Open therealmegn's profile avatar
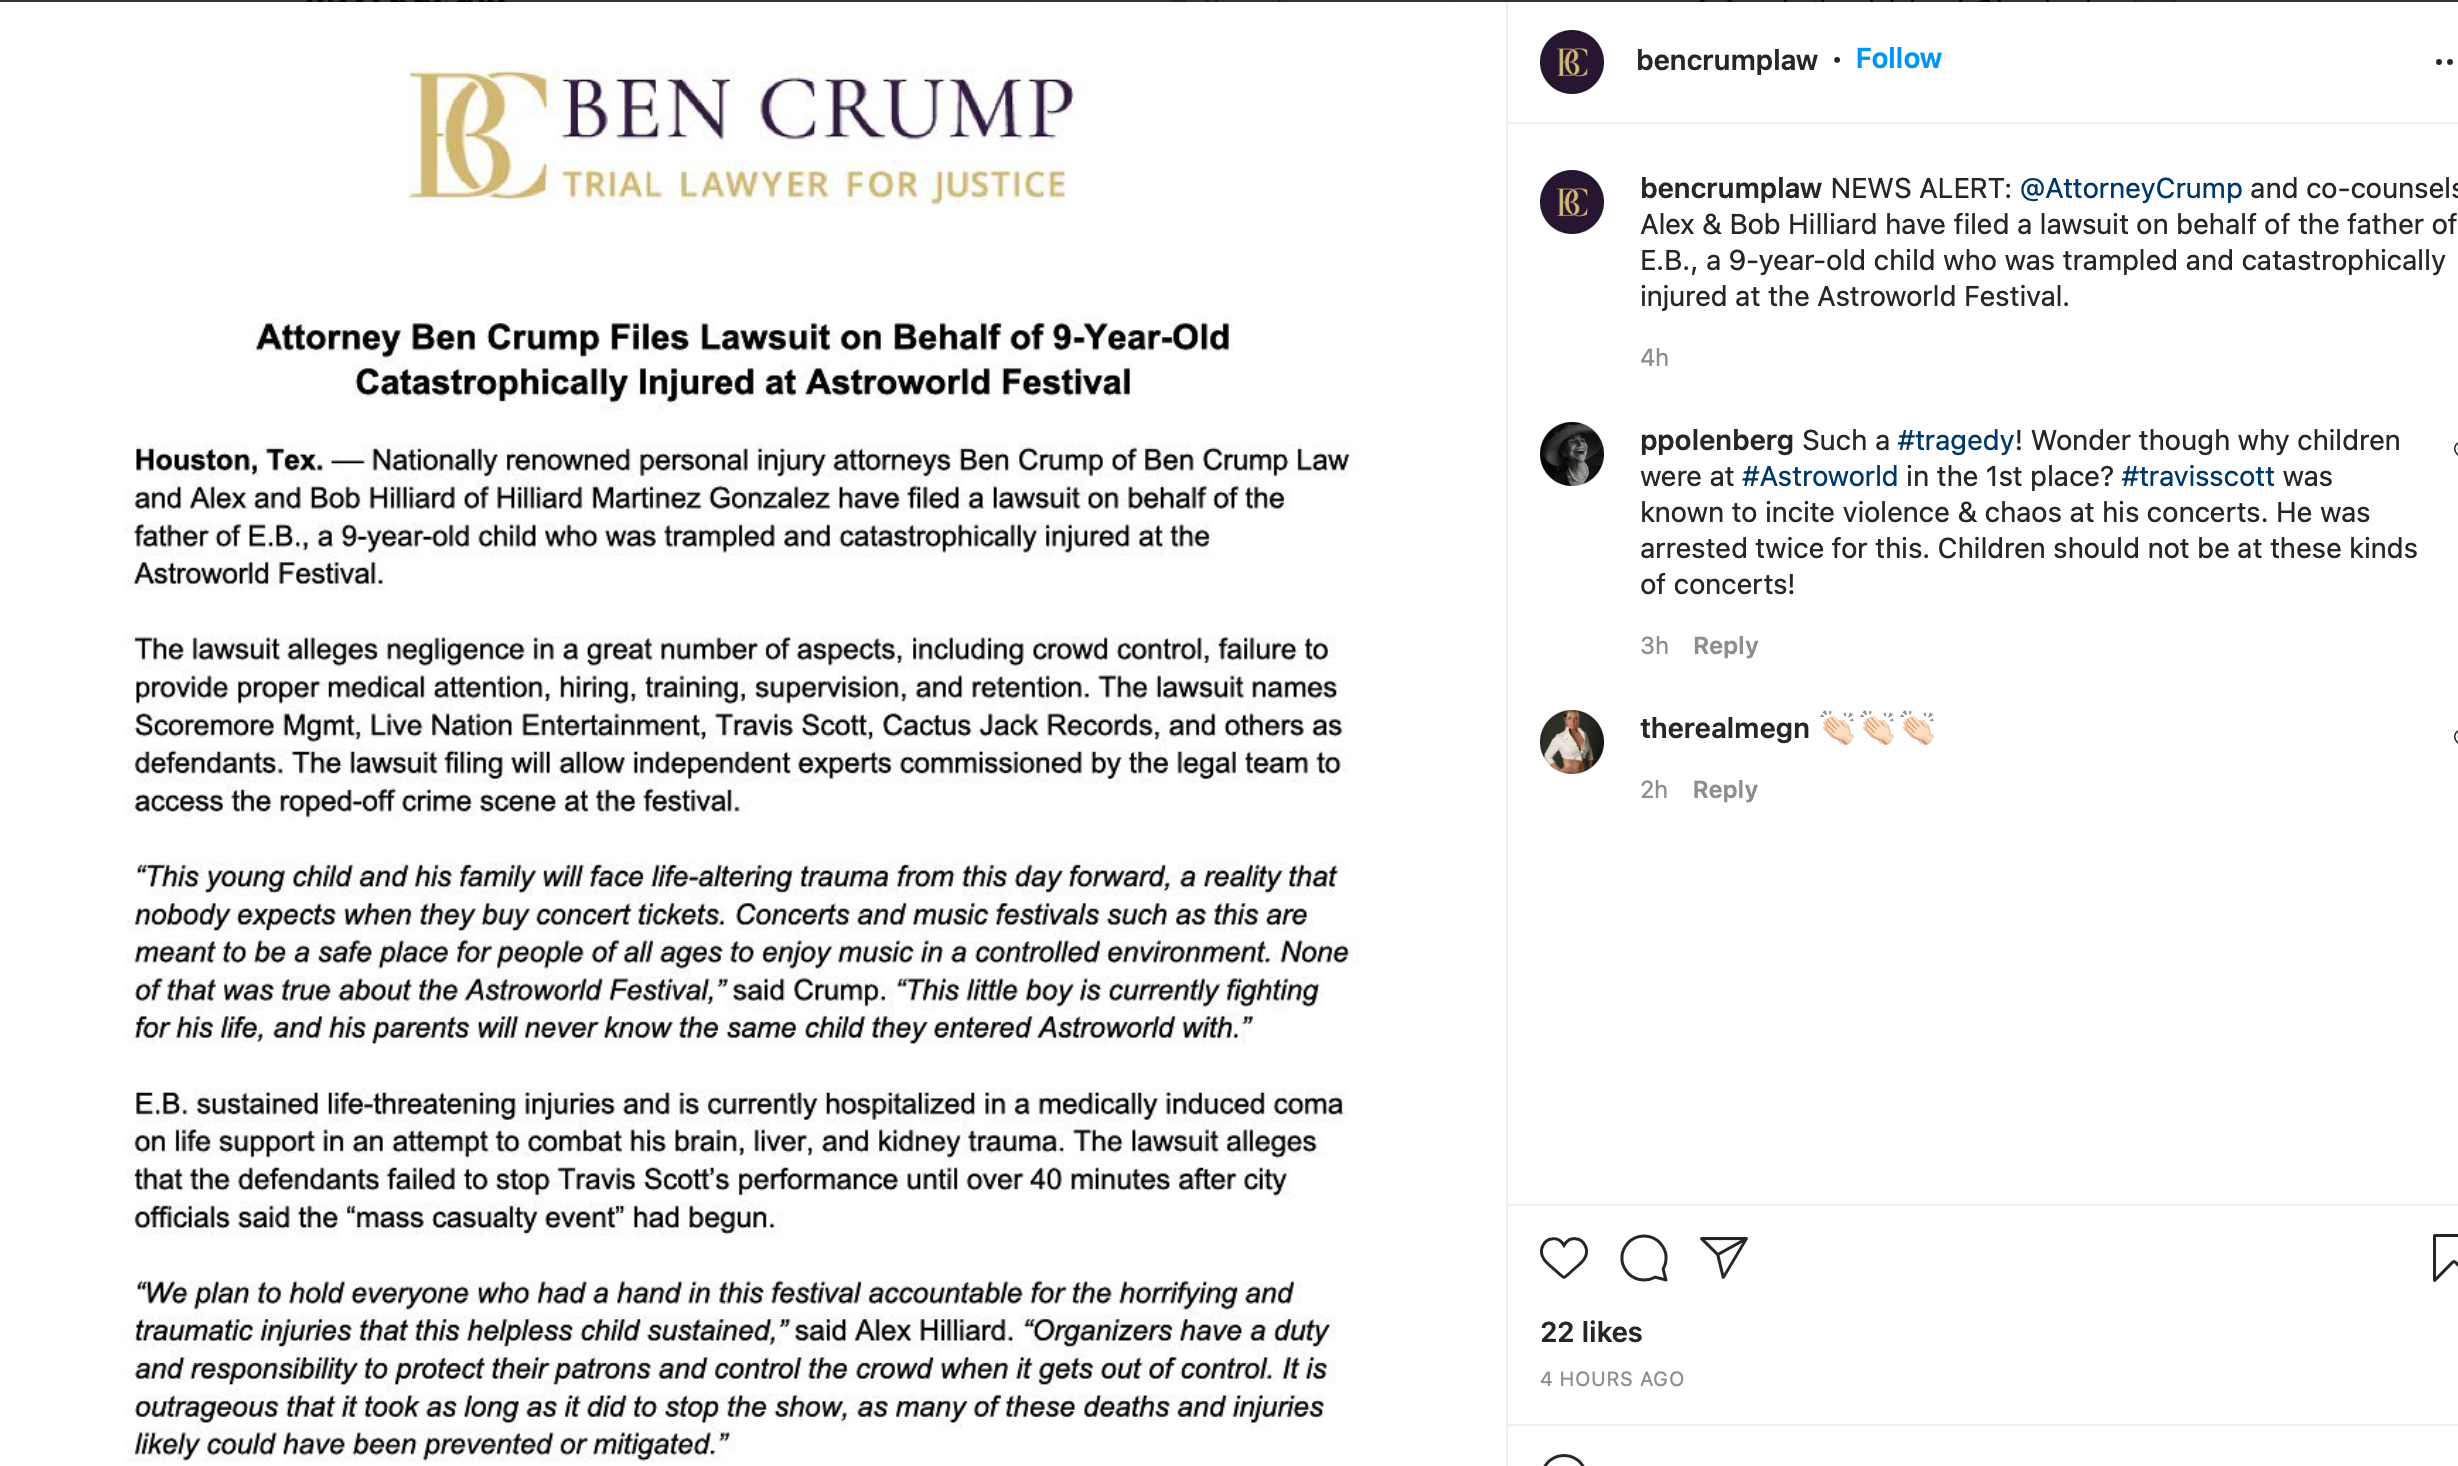This screenshot has width=2458, height=1466. point(1571,742)
